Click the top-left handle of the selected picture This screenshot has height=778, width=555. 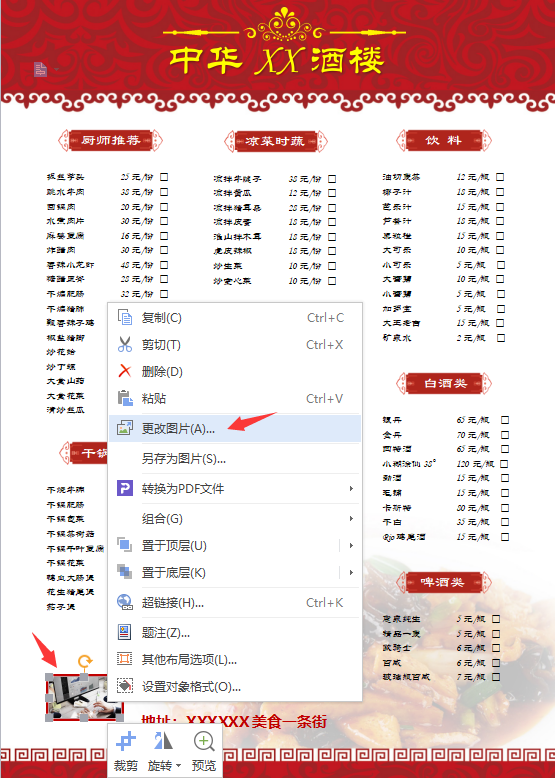point(49,677)
